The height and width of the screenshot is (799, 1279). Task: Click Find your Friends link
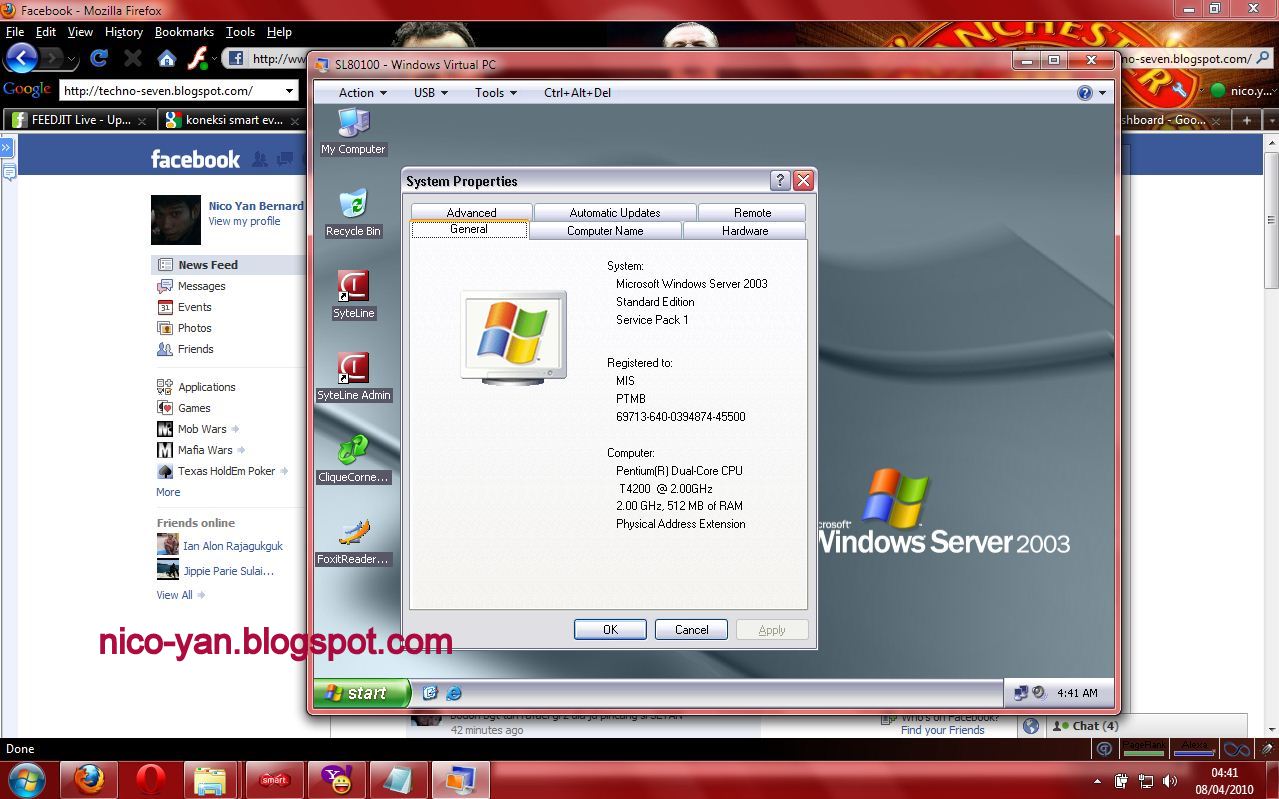pos(942,730)
